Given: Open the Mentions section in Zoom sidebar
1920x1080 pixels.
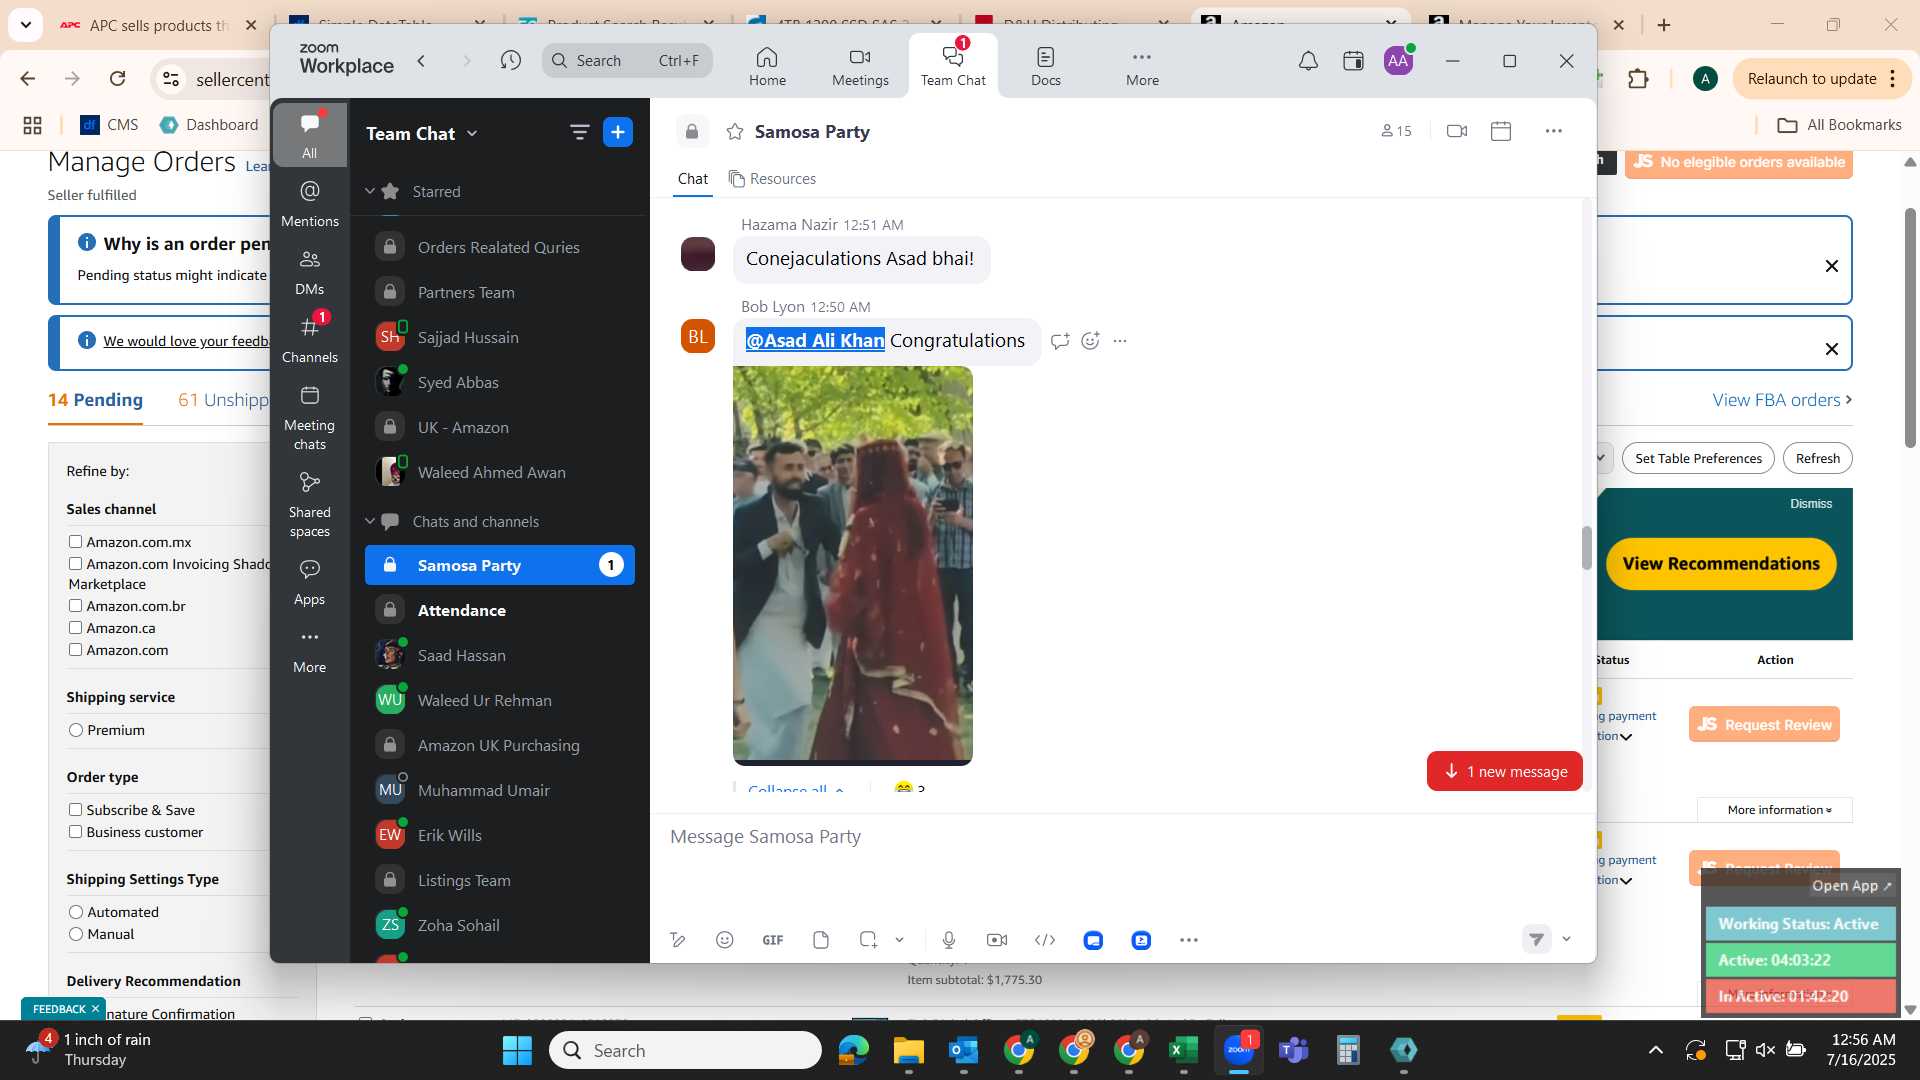Looking at the screenshot, I should coord(310,203).
